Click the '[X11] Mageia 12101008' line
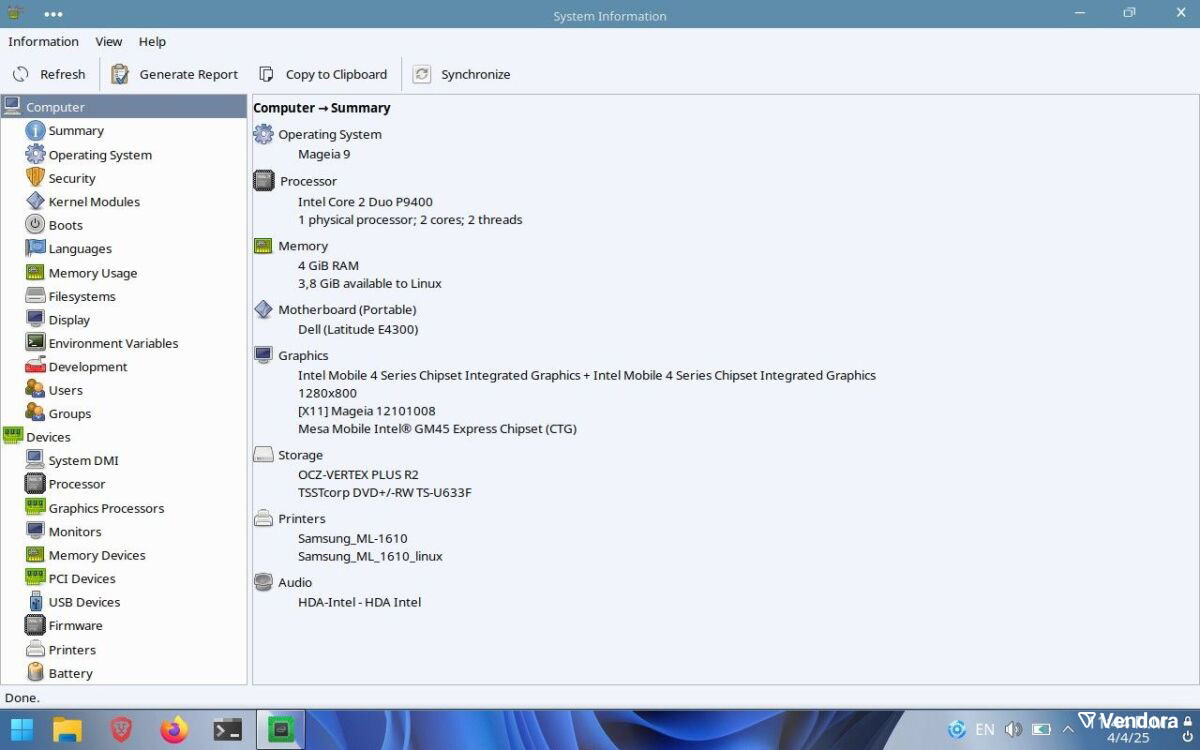 pos(367,411)
